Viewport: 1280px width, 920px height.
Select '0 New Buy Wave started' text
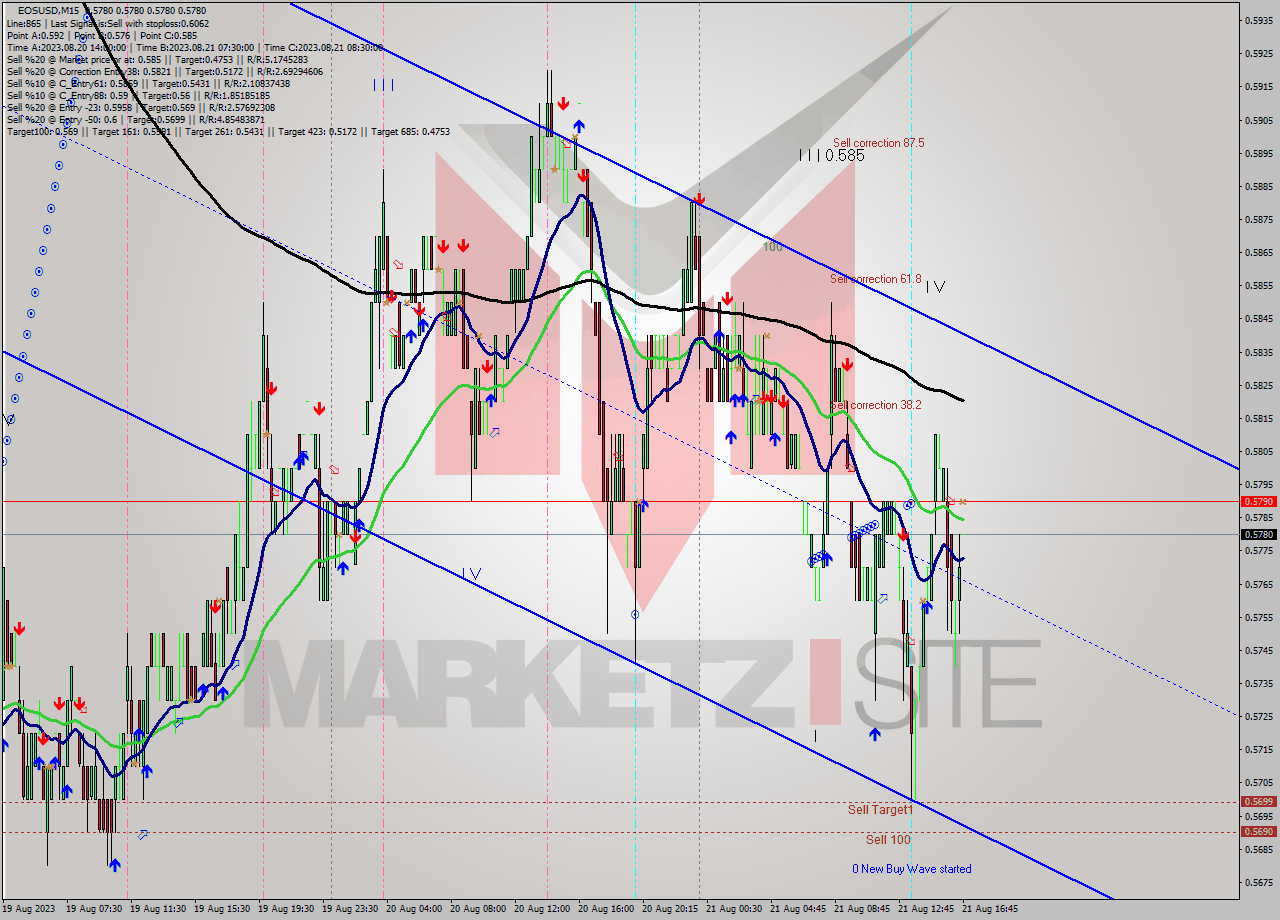point(911,869)
